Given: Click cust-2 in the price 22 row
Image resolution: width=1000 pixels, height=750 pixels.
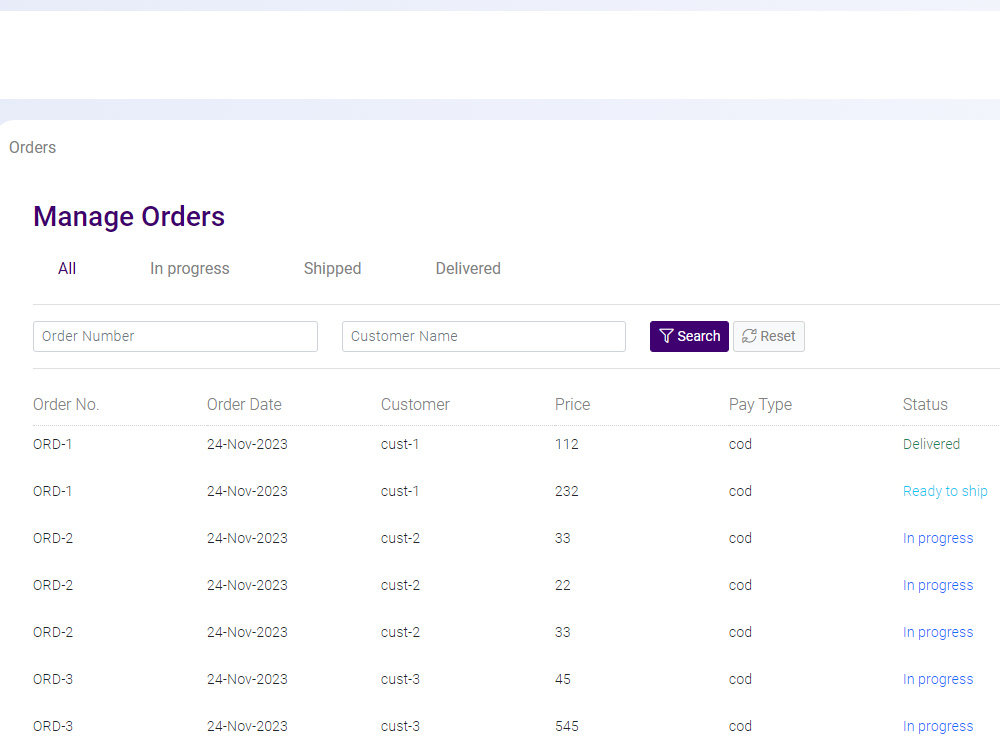Looking at the screenshot, I should (401, 585).
